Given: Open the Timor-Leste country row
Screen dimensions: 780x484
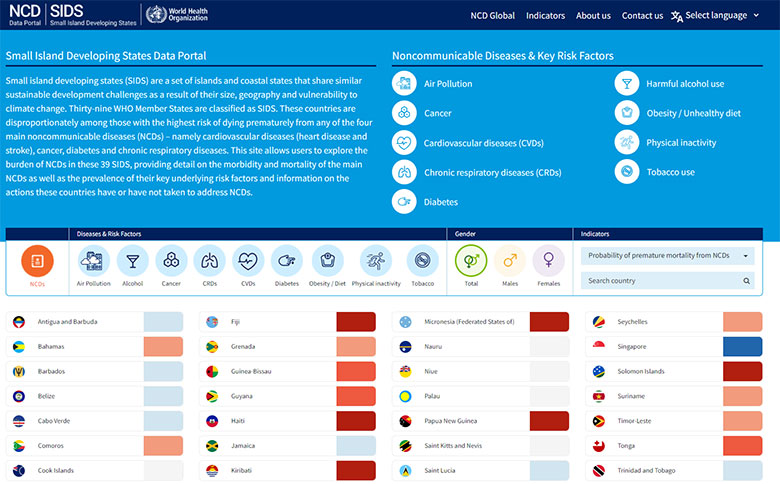Looking at the screenshot, I should 674,421.
